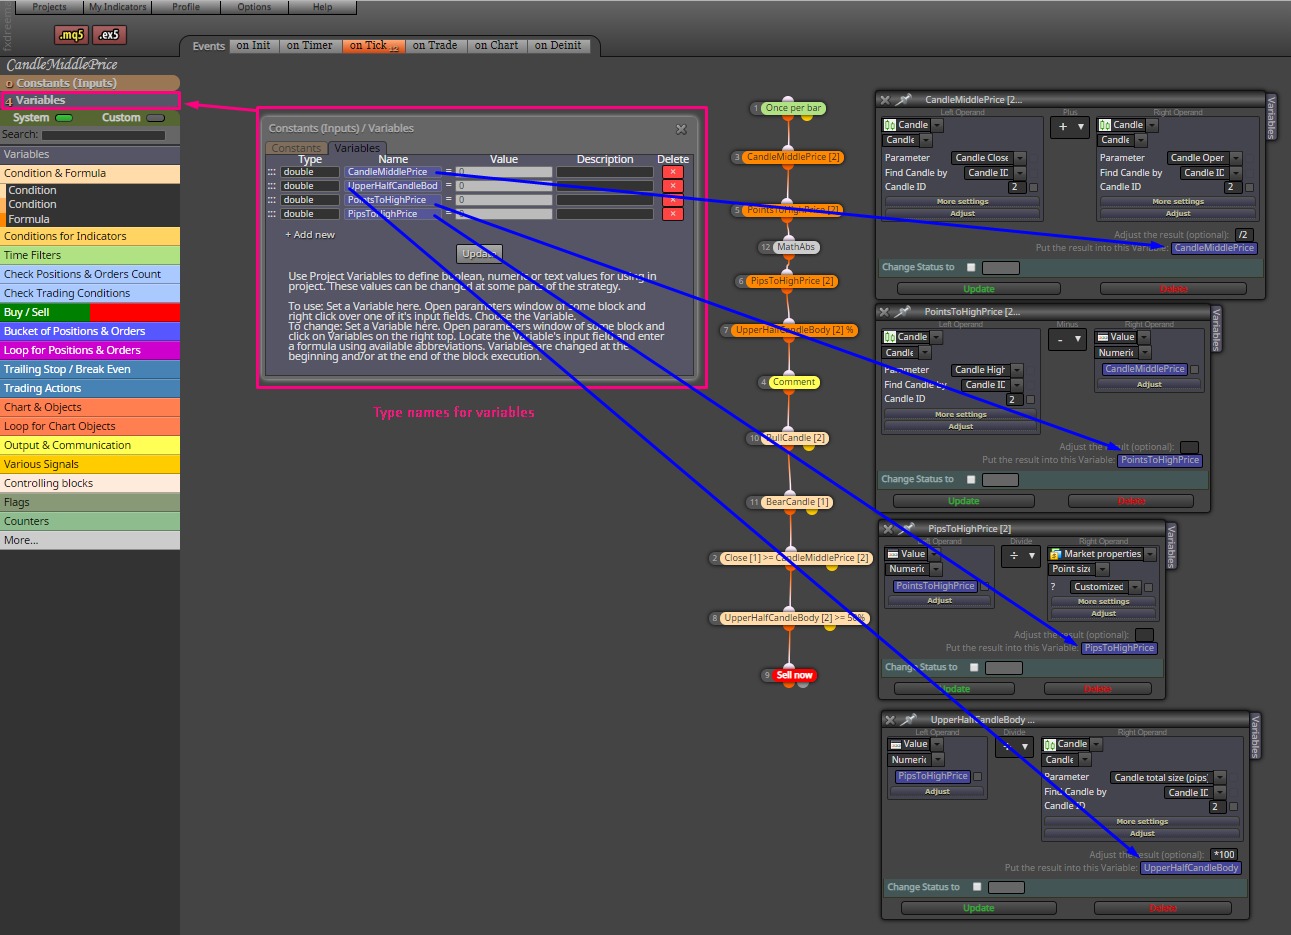
Task: Toggle the System blocks switch
Action: (x=64, y=118)
